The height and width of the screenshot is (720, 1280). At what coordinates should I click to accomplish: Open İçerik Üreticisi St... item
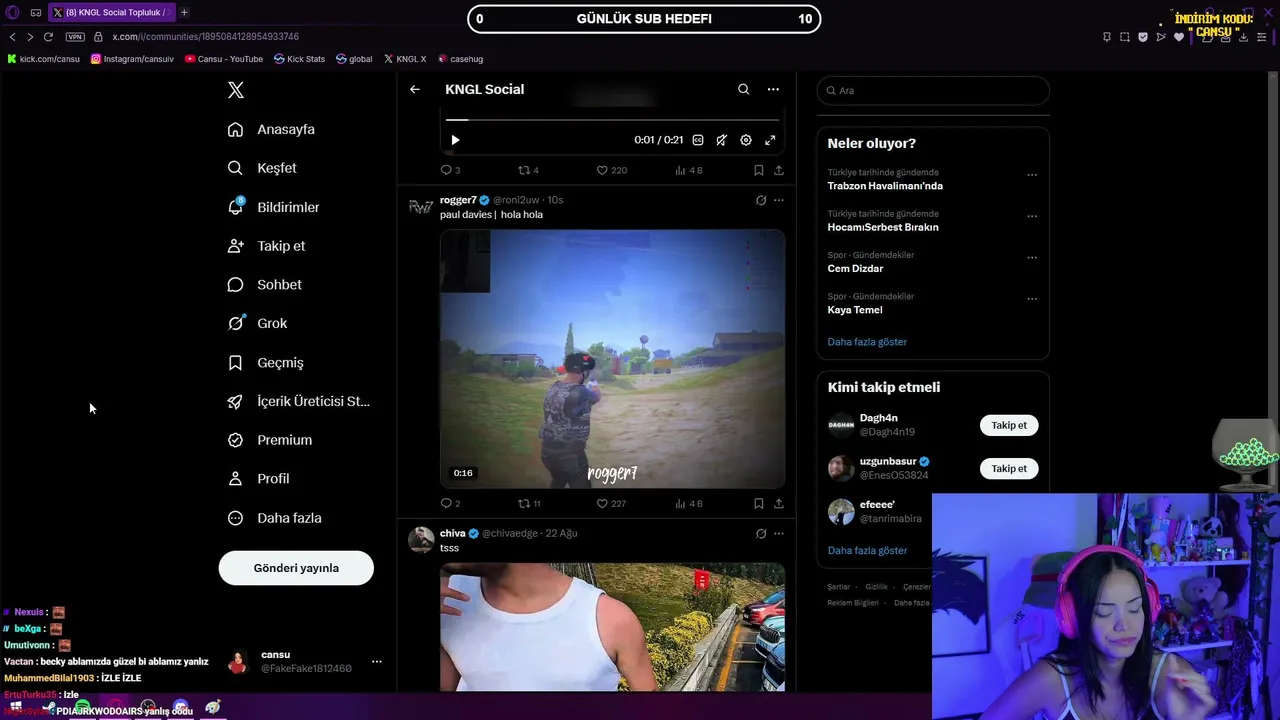298,401
